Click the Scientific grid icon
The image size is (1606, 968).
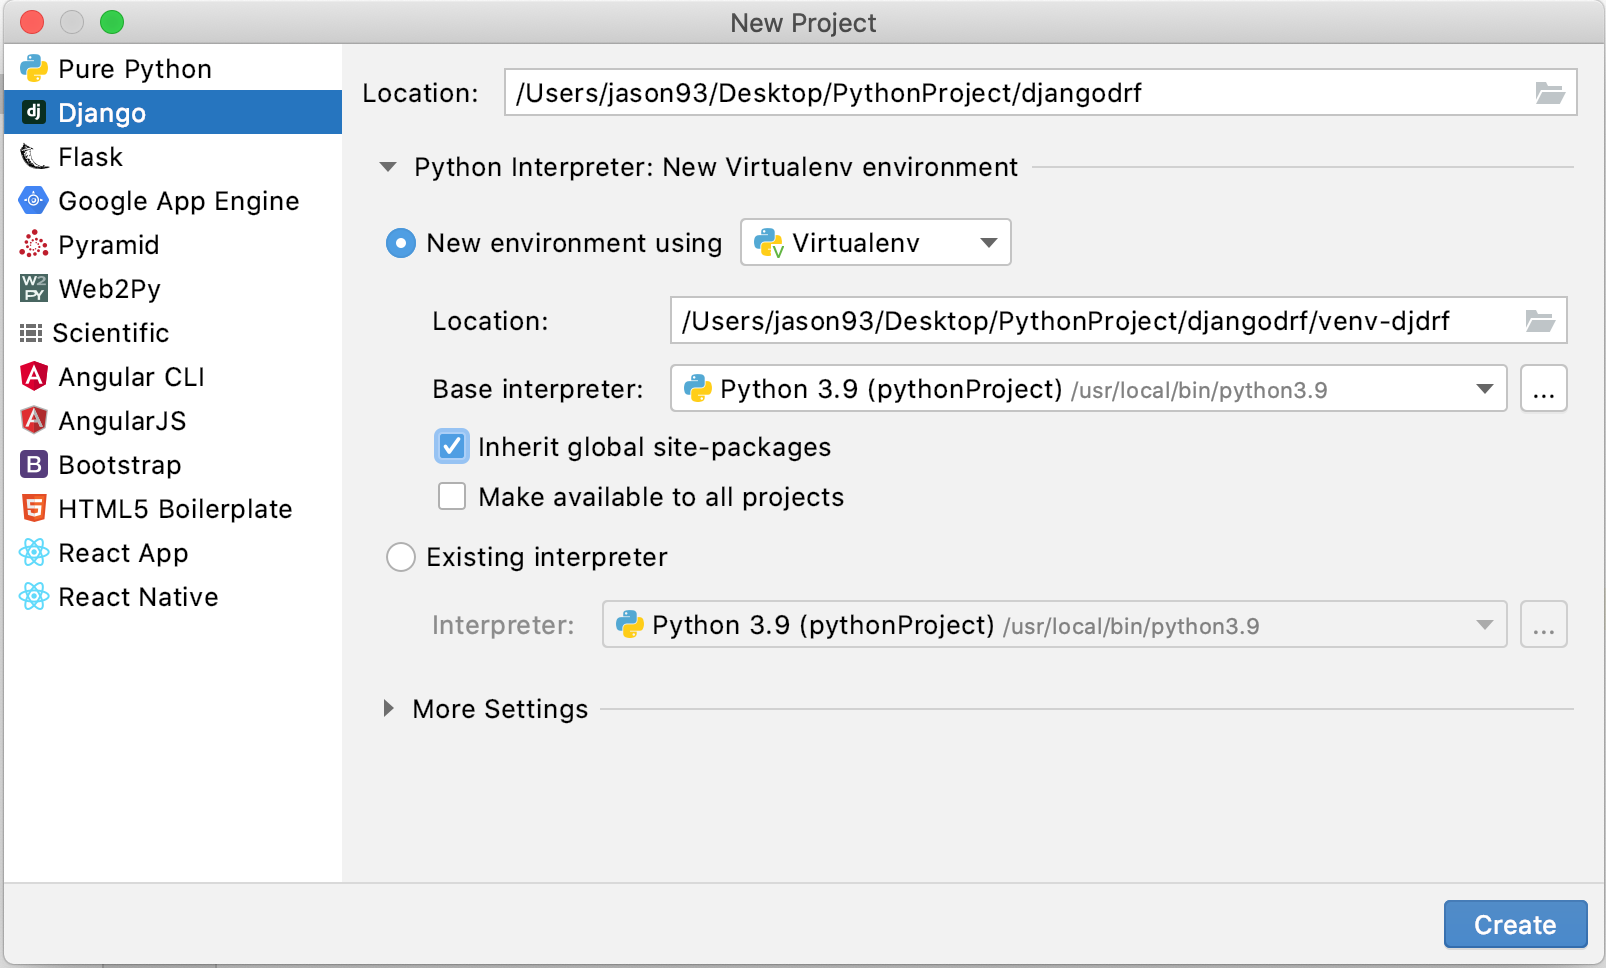tap(31, 332)
